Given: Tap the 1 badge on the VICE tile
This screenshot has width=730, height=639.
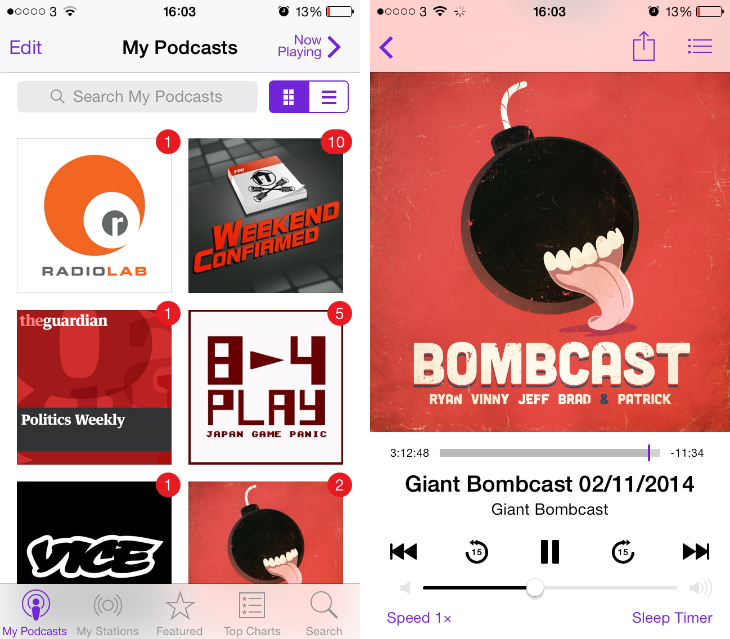Looking at the screenshot, I should click(168, 485).
